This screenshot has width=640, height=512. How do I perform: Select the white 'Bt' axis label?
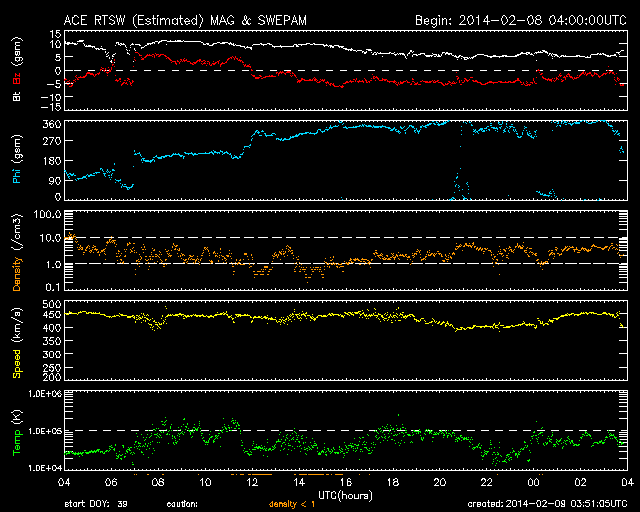coord(17,96)
